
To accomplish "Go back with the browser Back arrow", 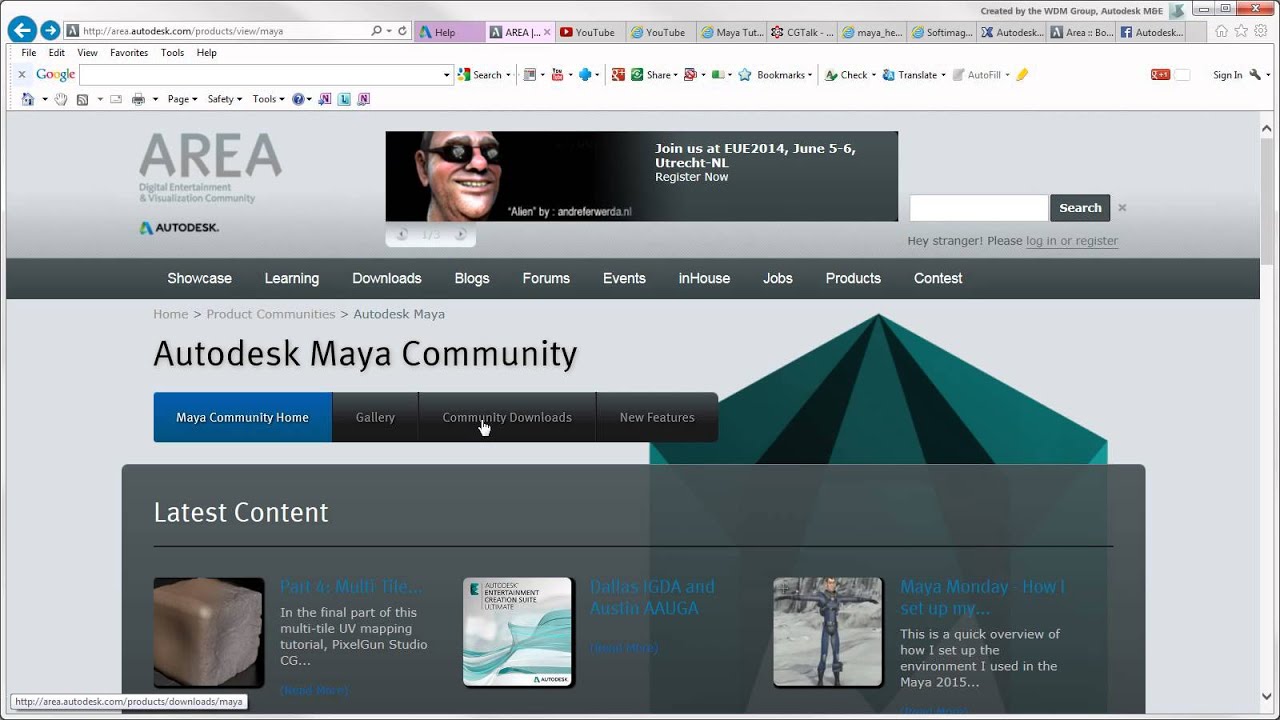I will tap(22, 30).
